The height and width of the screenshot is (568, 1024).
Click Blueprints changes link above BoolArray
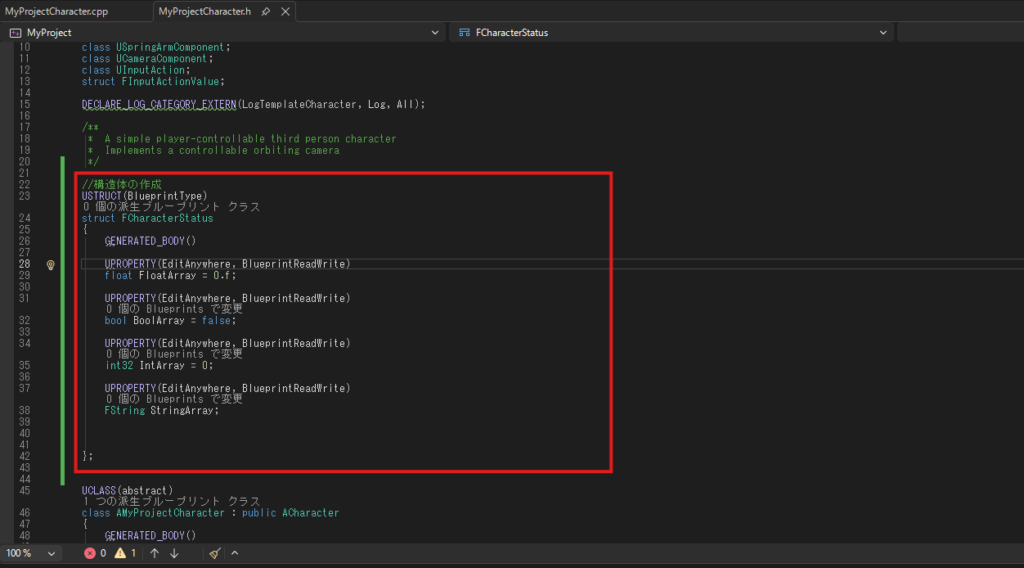click(x=174, y=309)
